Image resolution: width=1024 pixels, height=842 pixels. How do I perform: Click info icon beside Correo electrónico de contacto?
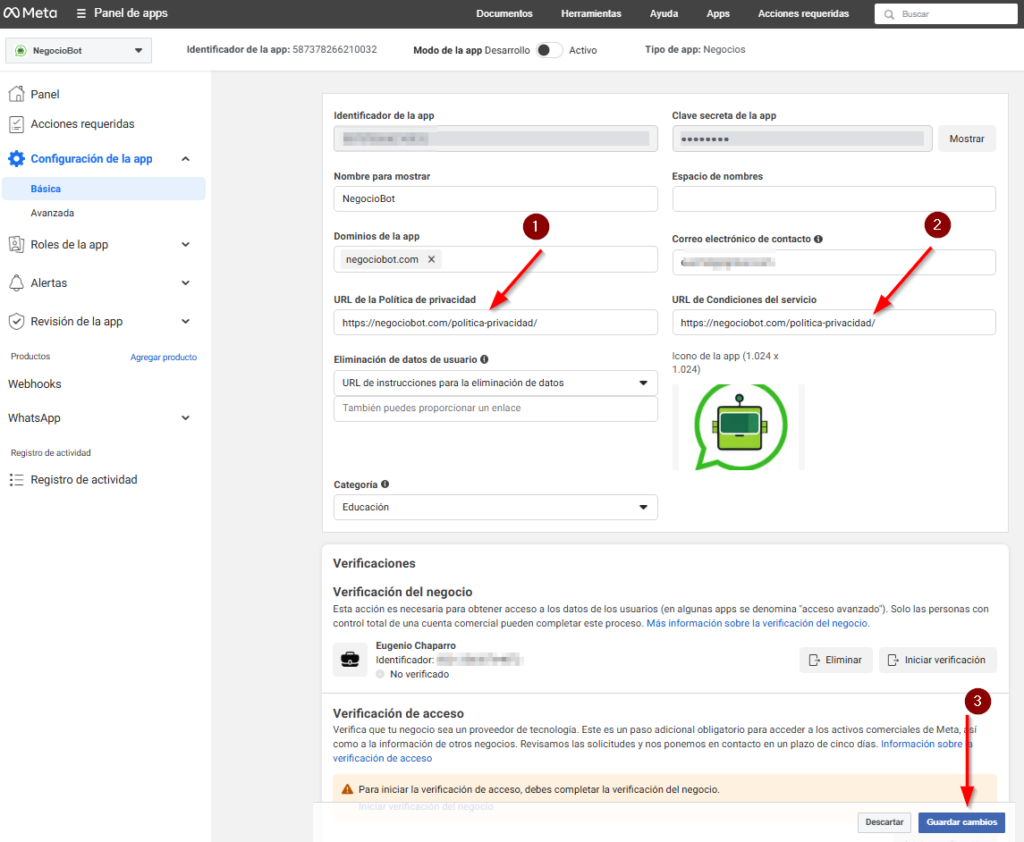click(818, 239)
